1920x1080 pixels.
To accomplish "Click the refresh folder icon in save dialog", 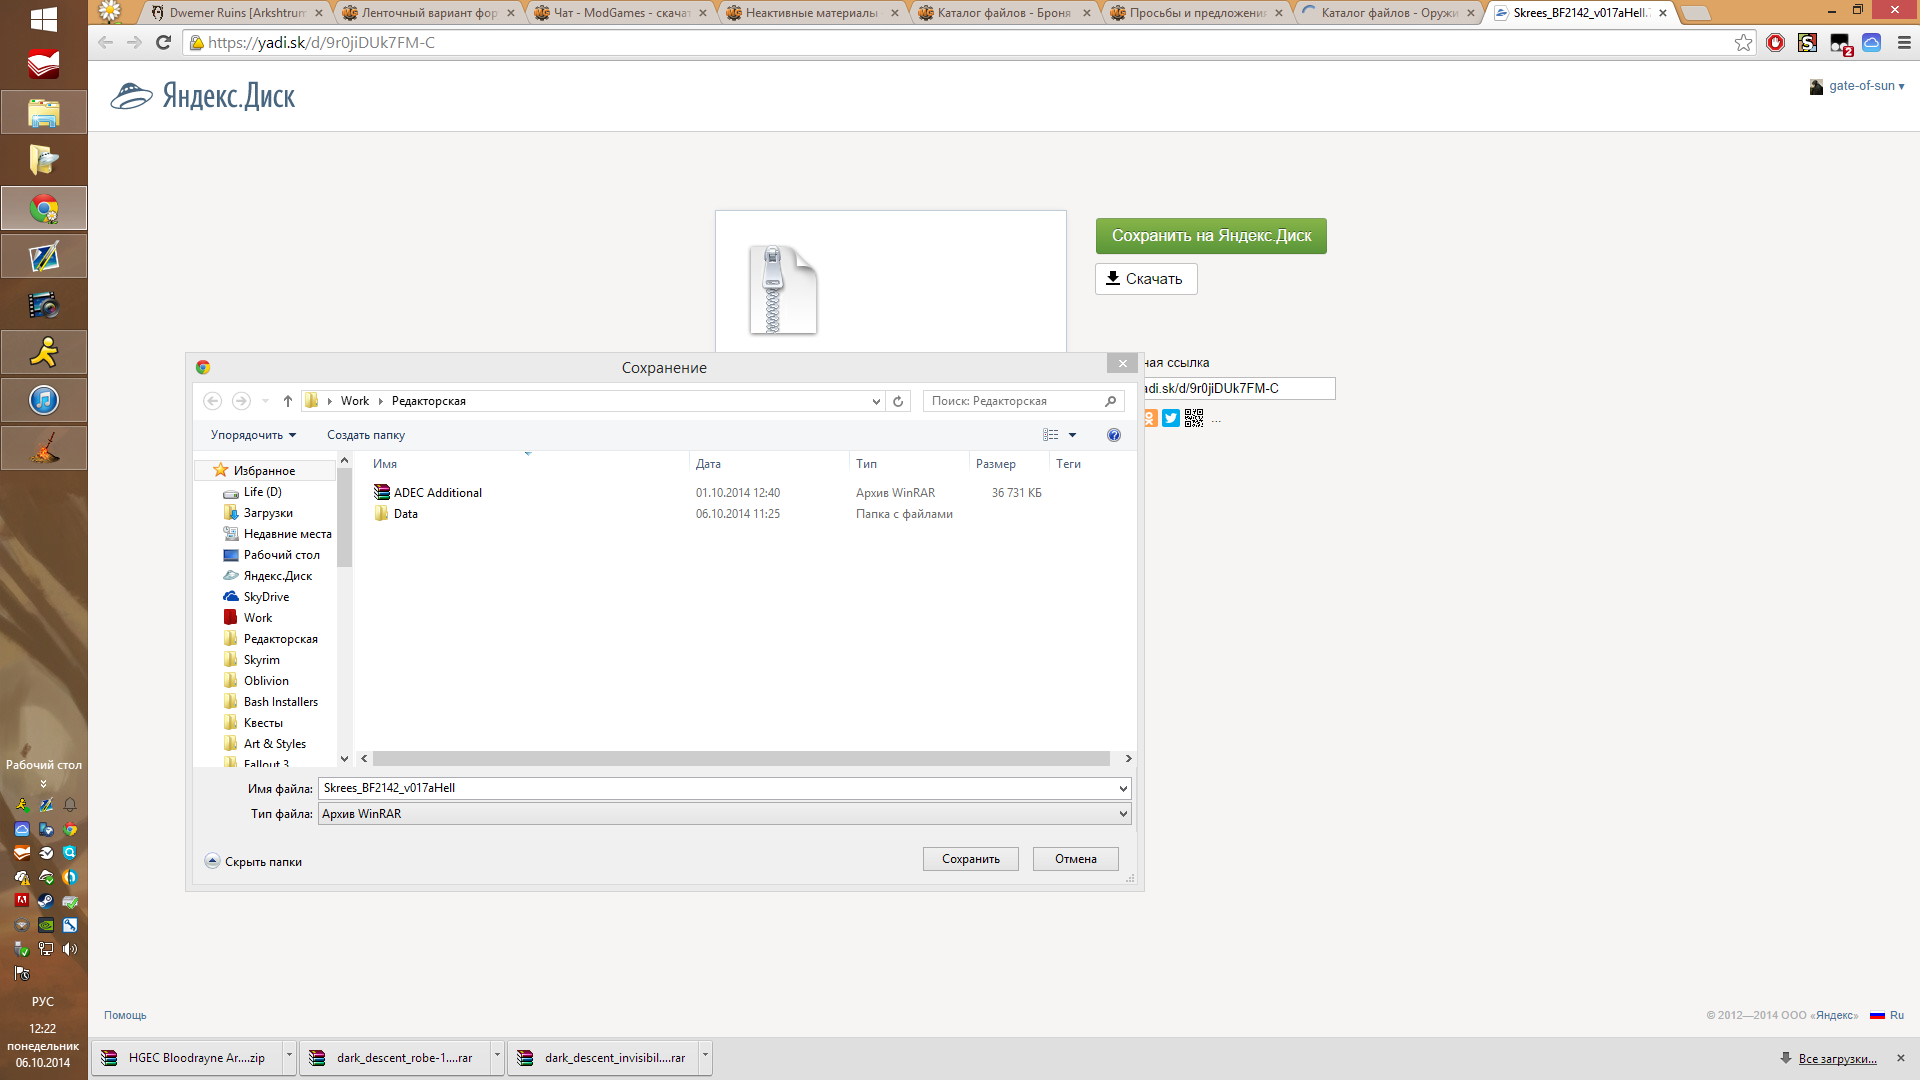I will tap(898, 401).
